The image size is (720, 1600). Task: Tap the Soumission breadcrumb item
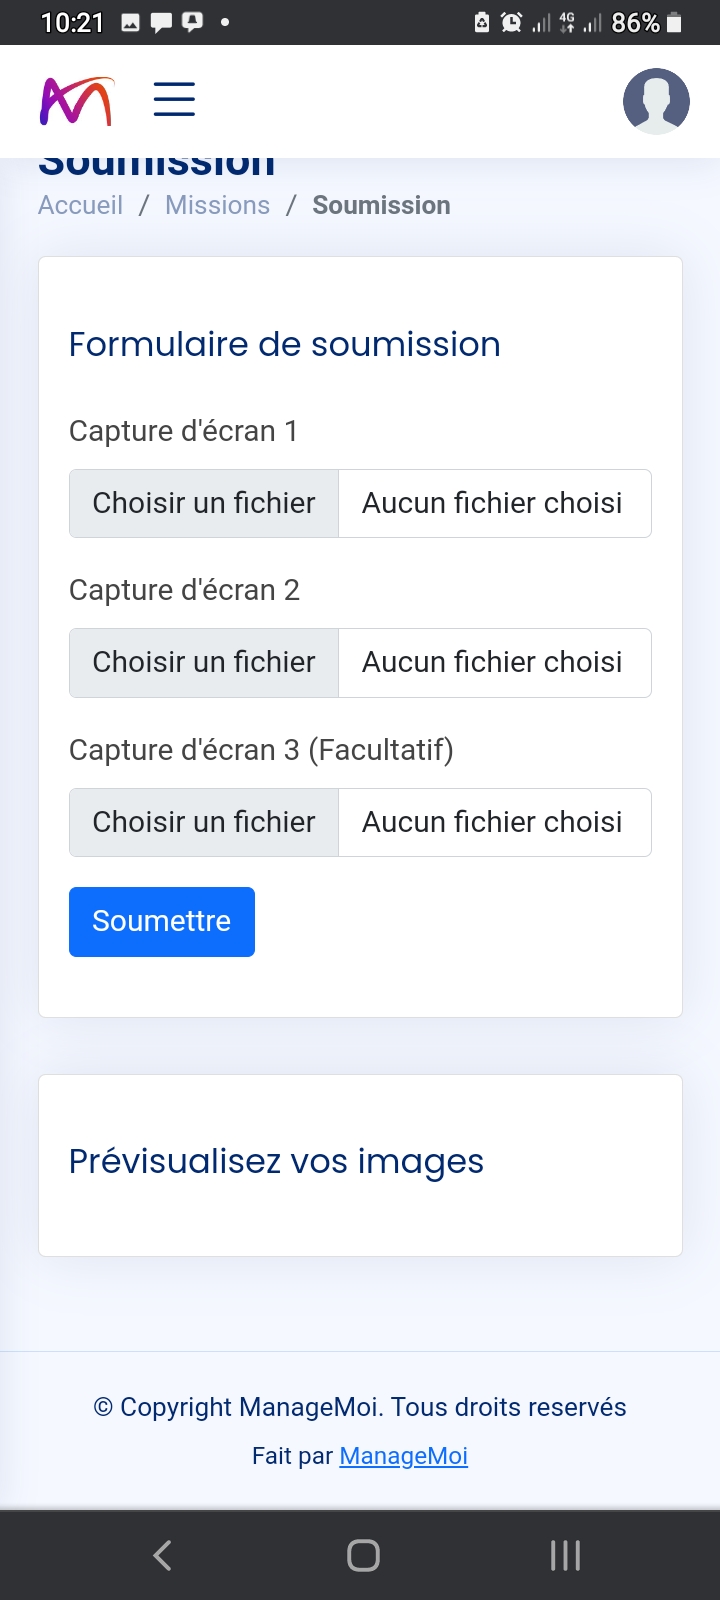pos(381,205)
